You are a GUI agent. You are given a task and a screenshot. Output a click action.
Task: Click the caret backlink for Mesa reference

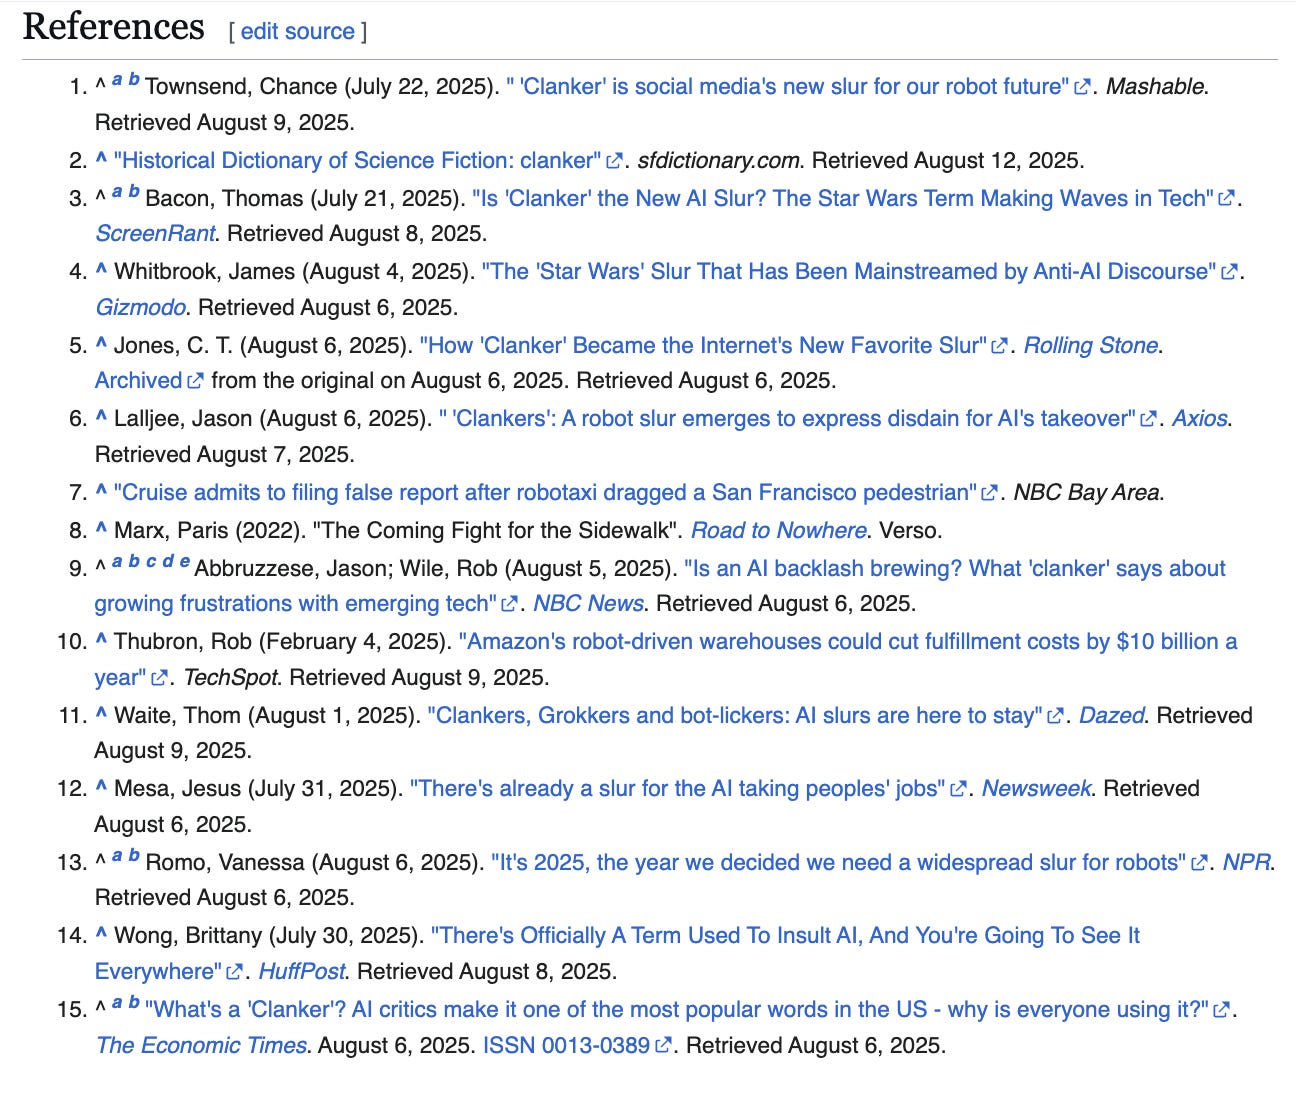pos(101,786)
